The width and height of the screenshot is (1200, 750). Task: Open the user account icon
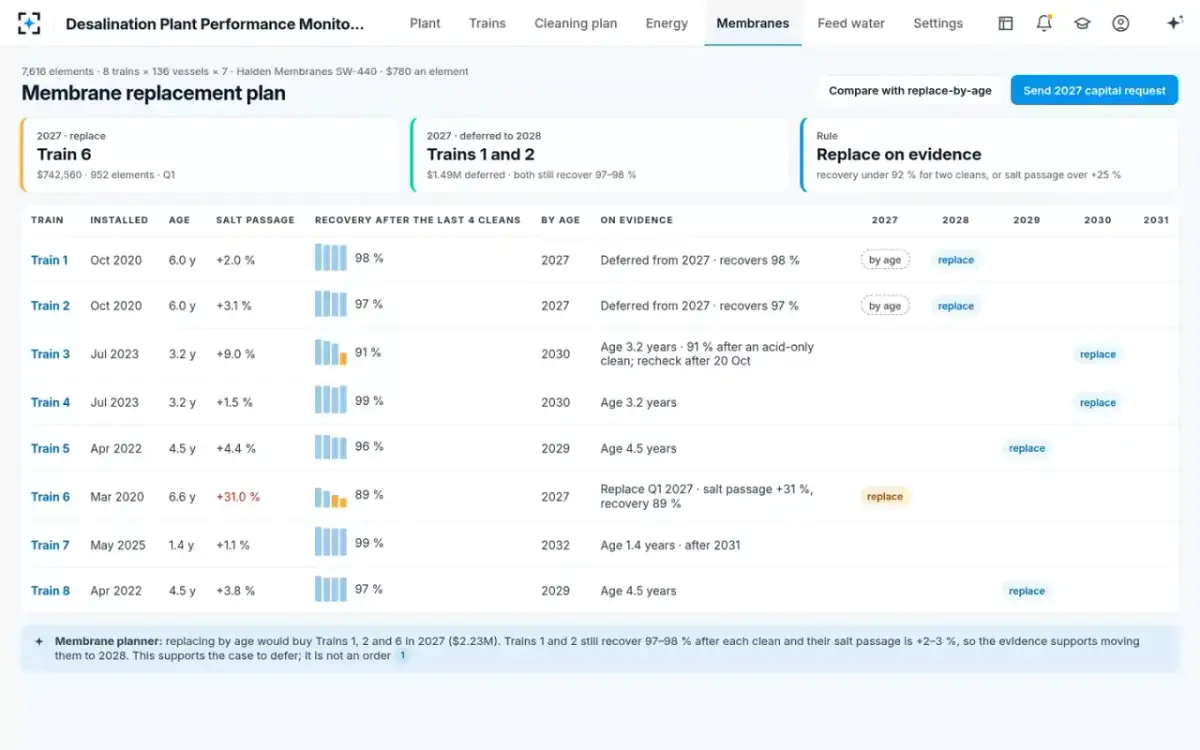[1121, 23]
